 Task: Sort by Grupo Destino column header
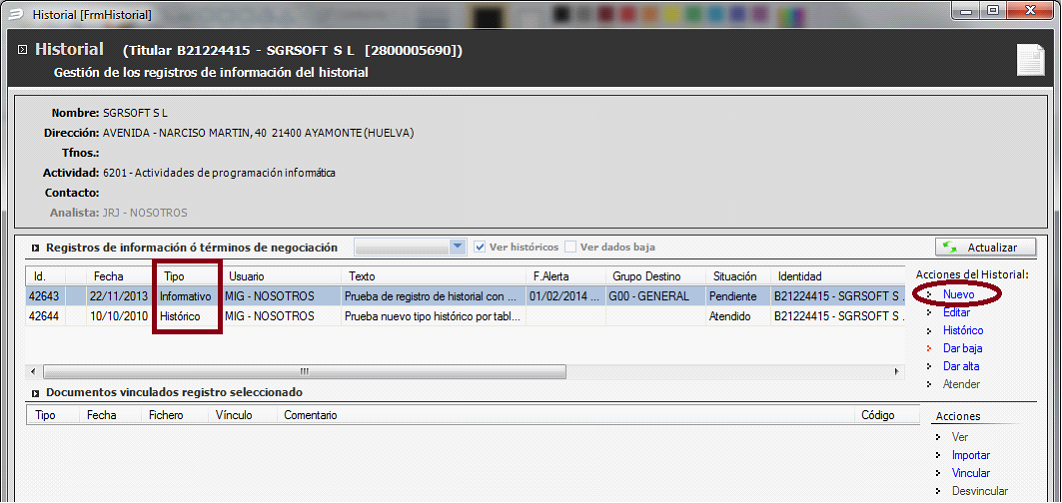pos(654,276)
